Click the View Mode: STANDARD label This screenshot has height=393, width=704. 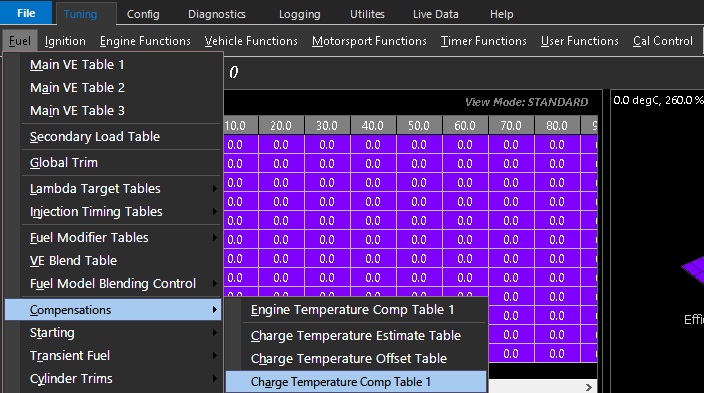point(526,102)
